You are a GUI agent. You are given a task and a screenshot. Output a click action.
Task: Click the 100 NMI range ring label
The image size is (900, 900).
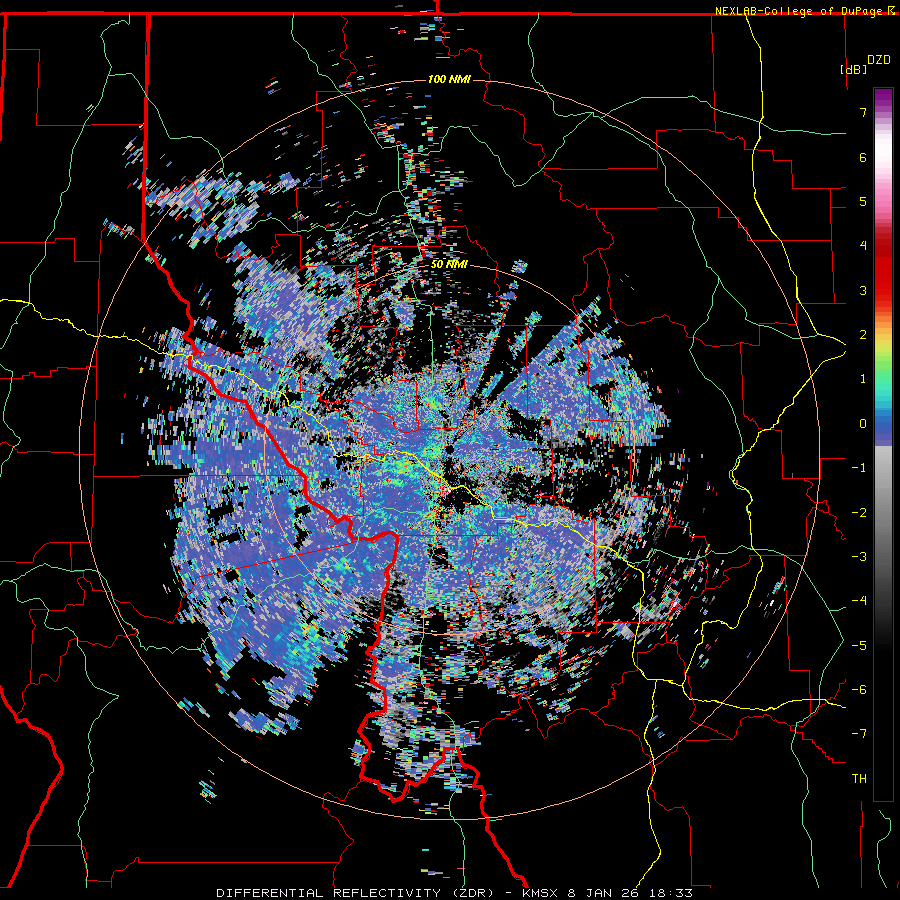point(449,79)
